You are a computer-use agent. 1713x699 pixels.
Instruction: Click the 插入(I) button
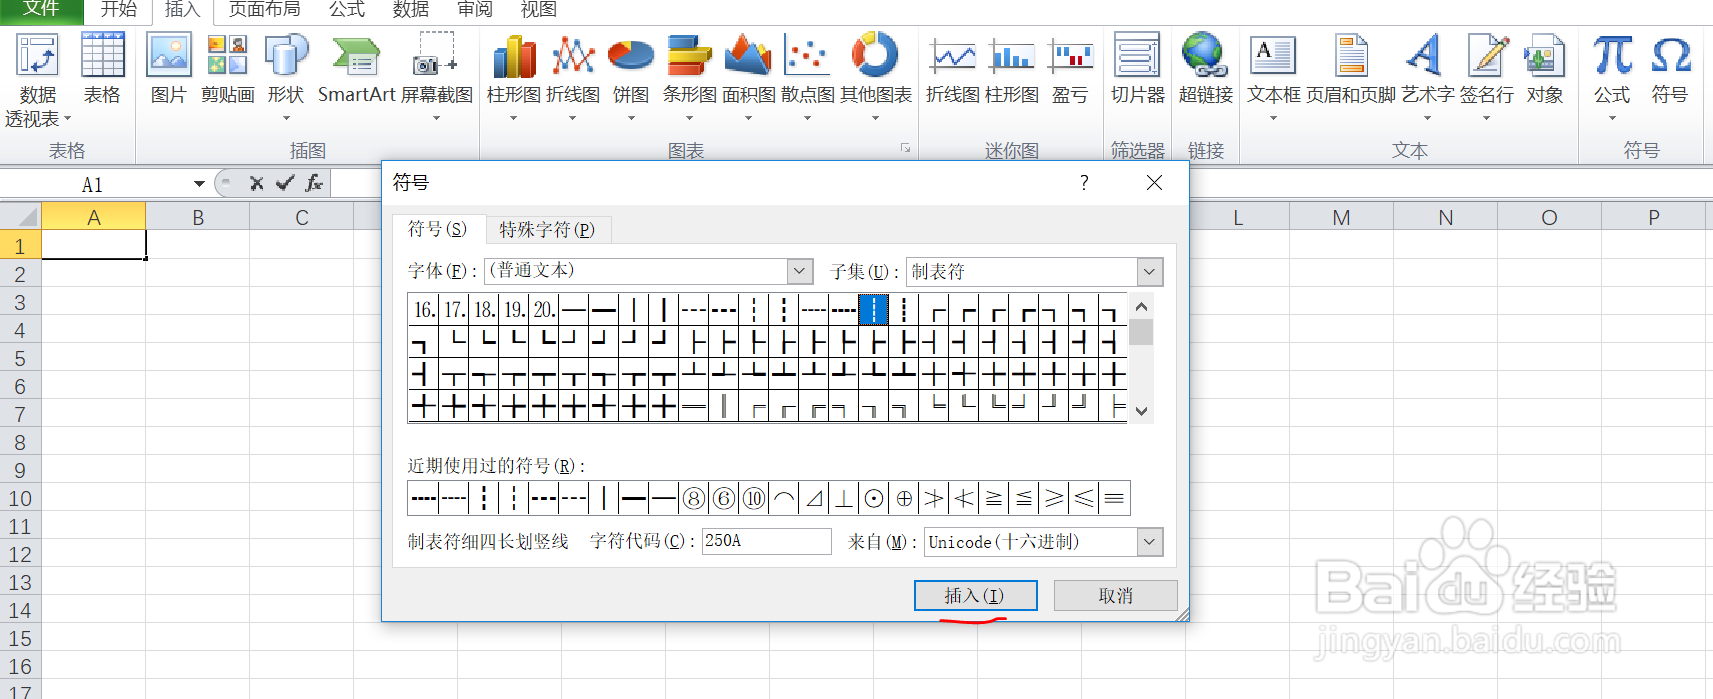(x=975, y=596)
